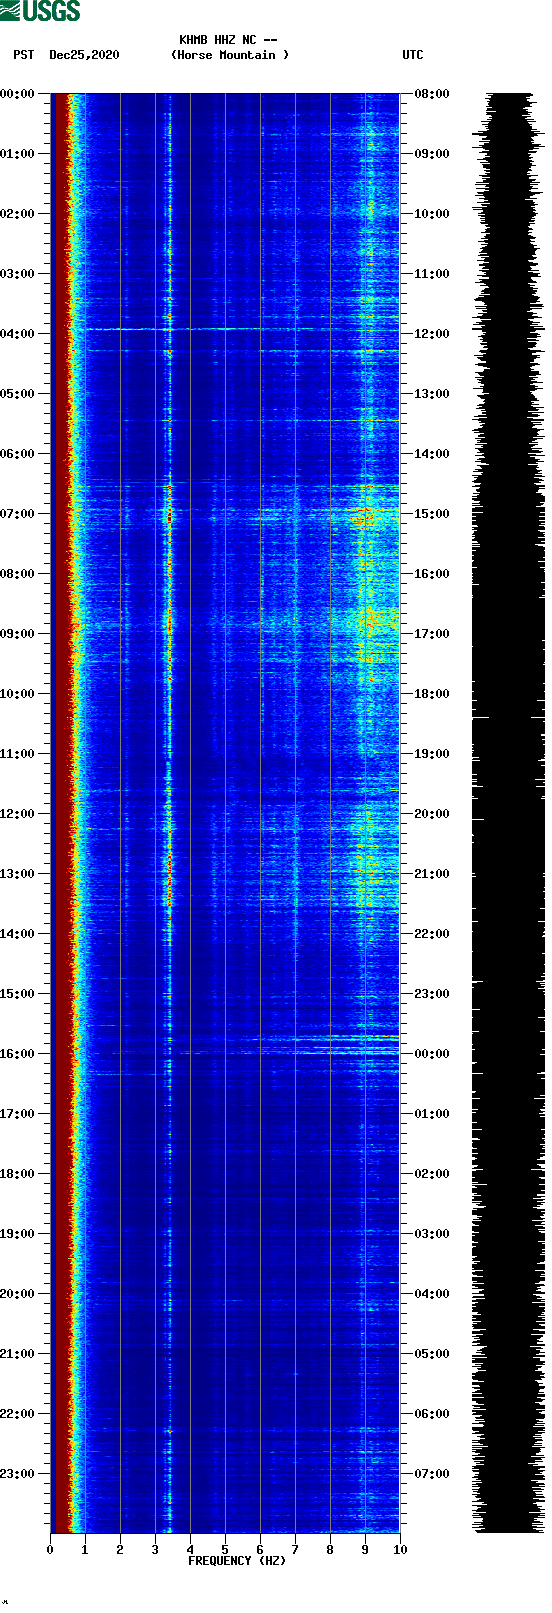Click the 08:00 PST tick on left axis
The image size is (552, 1613).
point(18,574)
